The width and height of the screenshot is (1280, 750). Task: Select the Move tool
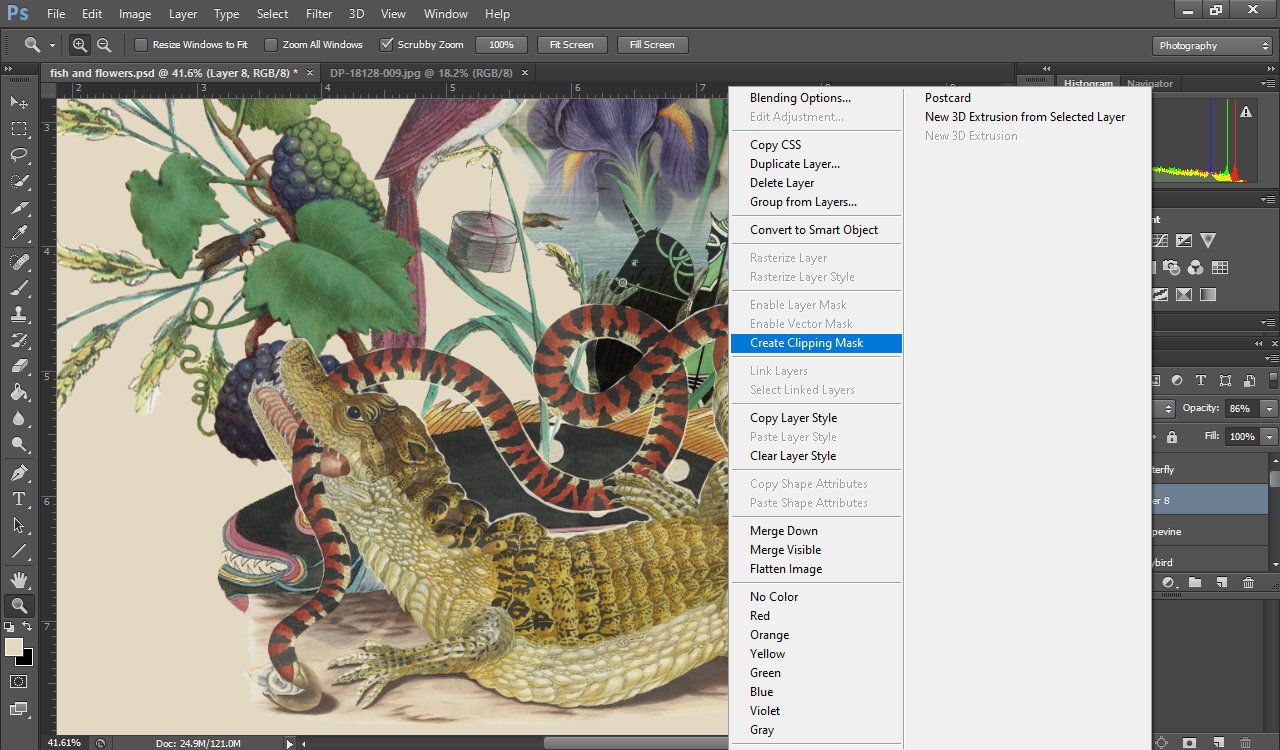(x=19, y=102)
